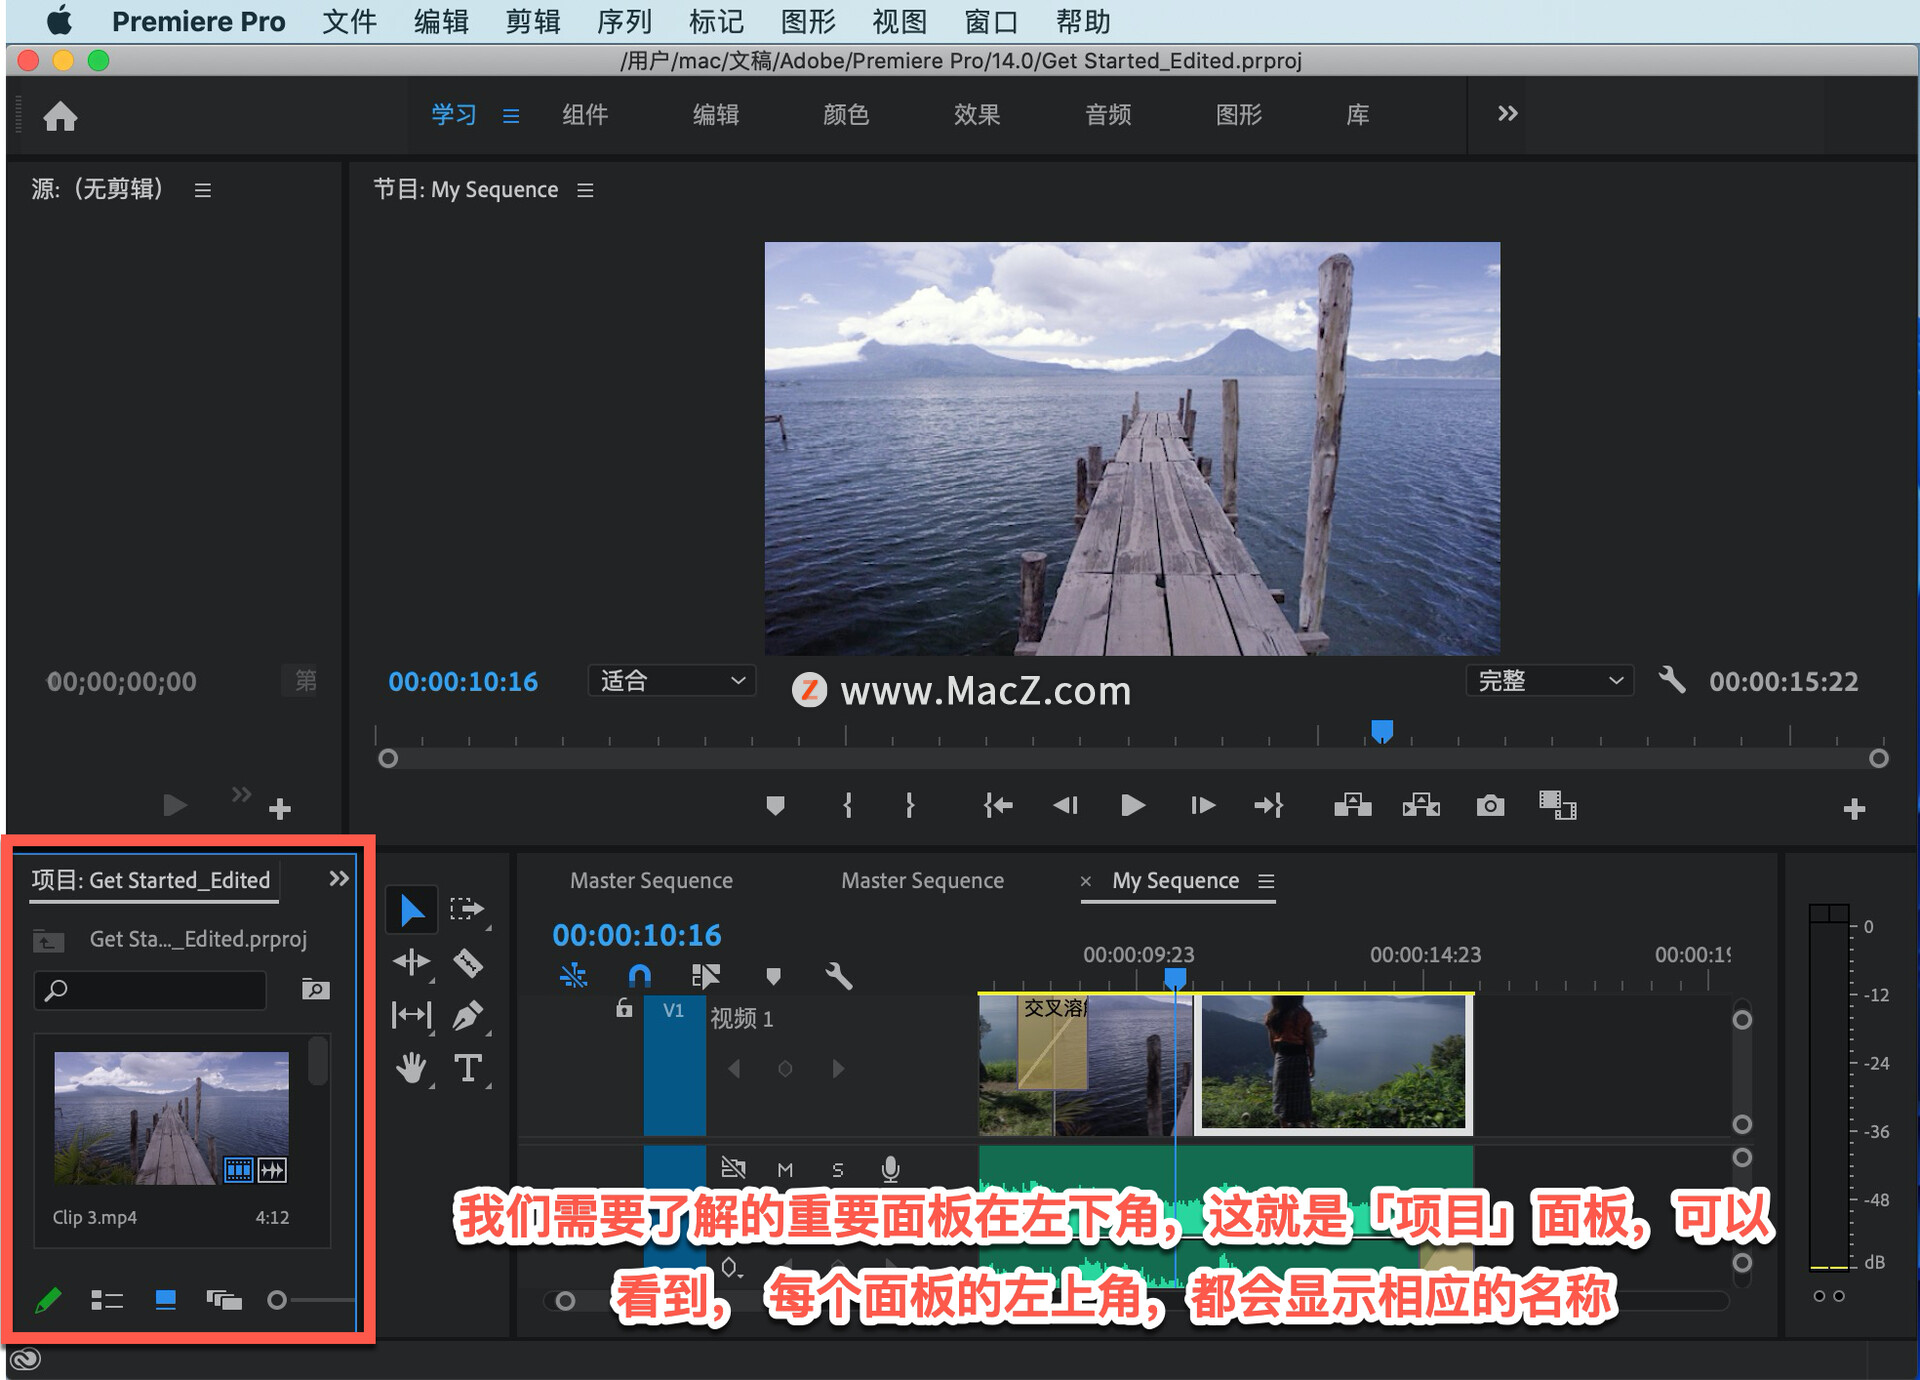Open the 适合 zoom level dropdown
The height and width of the screenshot is (1380, 1920).
672,681
